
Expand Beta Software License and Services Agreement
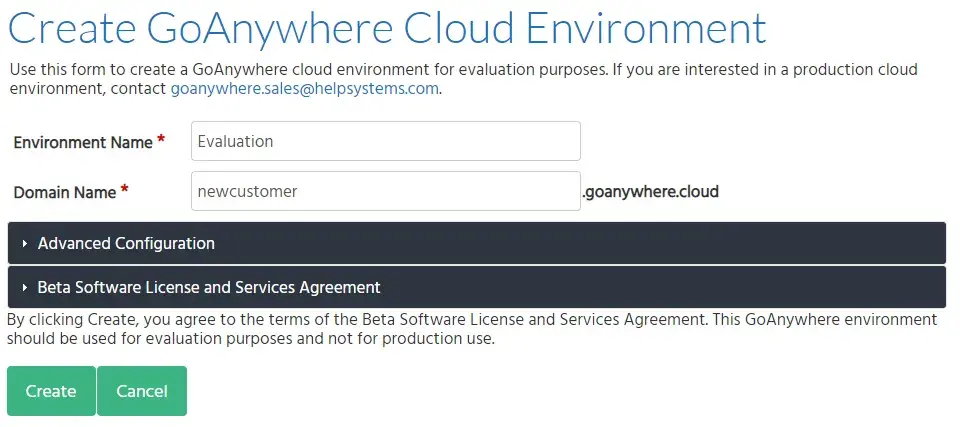[477, 287]
